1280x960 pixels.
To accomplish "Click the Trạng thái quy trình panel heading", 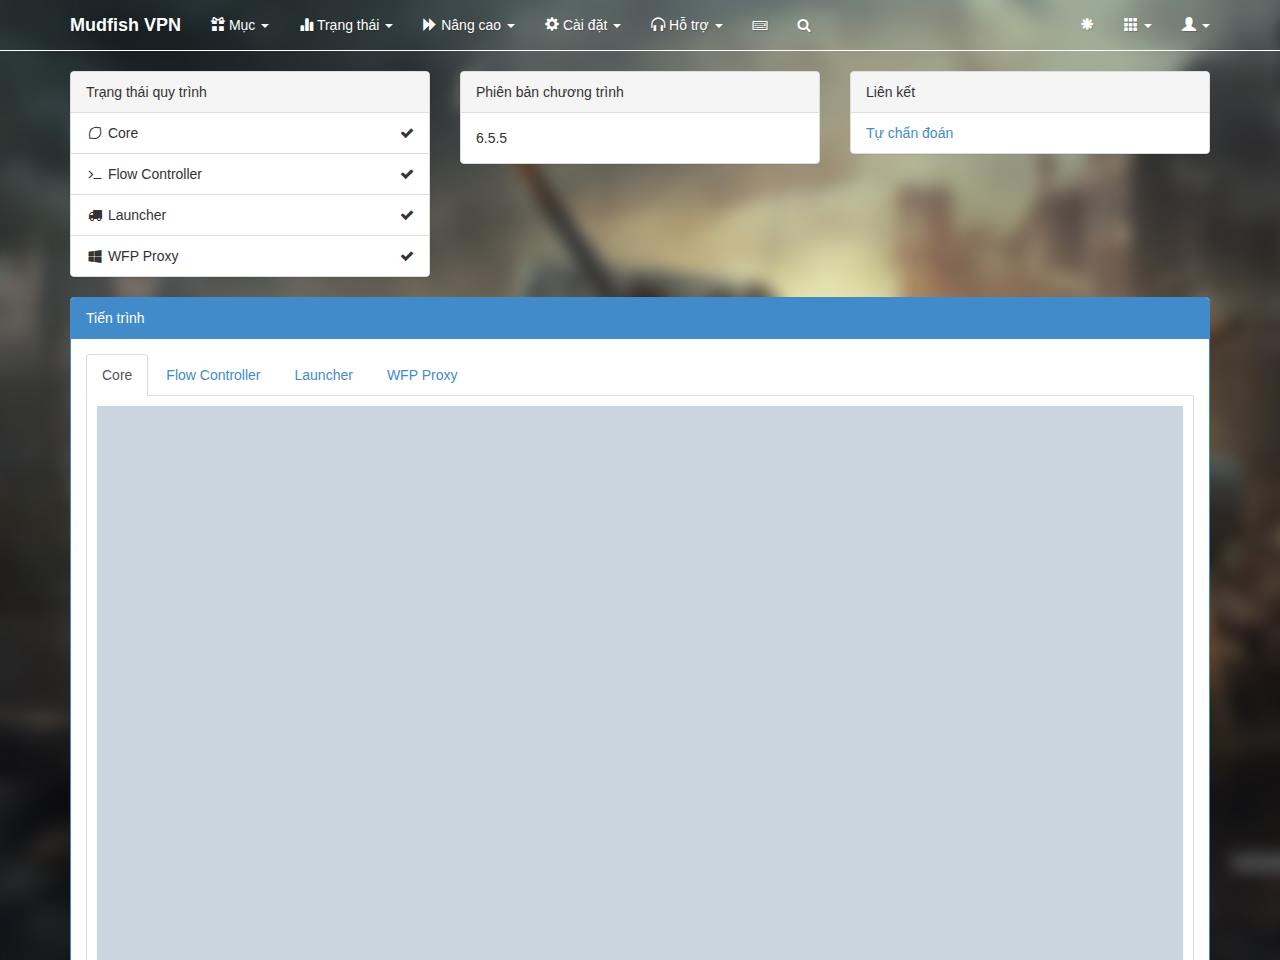I will 250,92.
